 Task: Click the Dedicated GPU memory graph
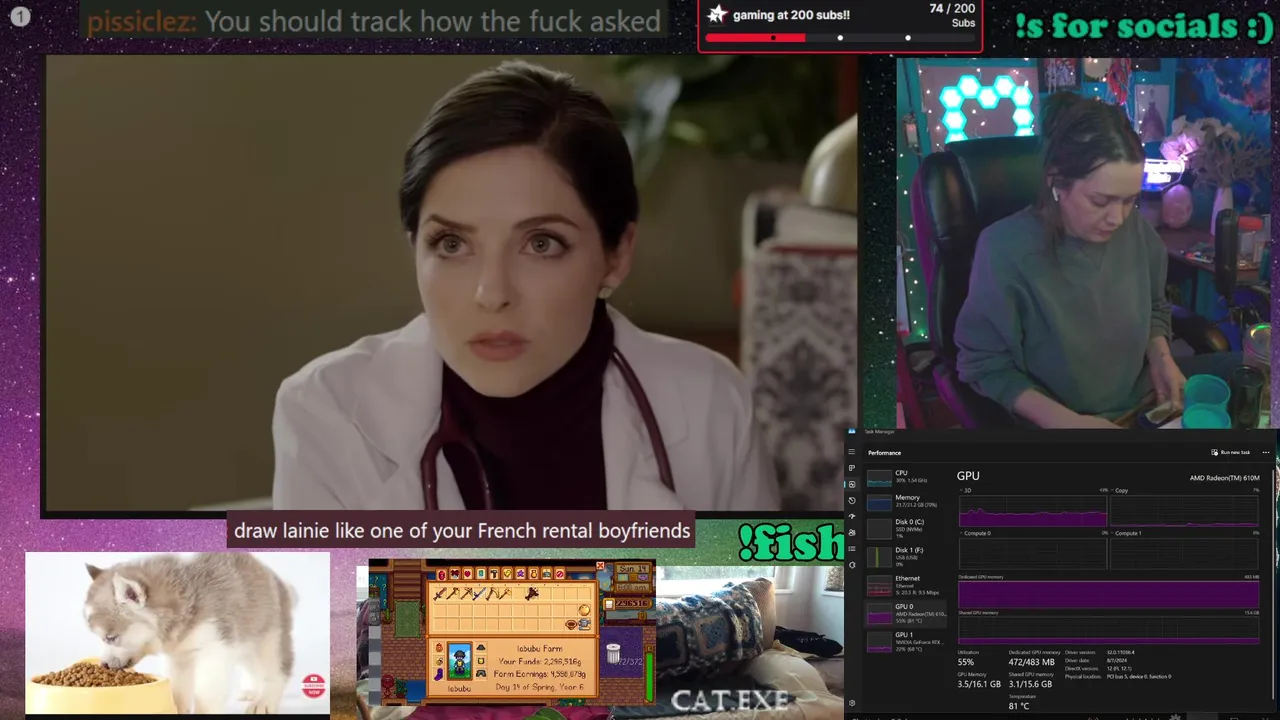pyautogui.click(x=1109, y=594)
